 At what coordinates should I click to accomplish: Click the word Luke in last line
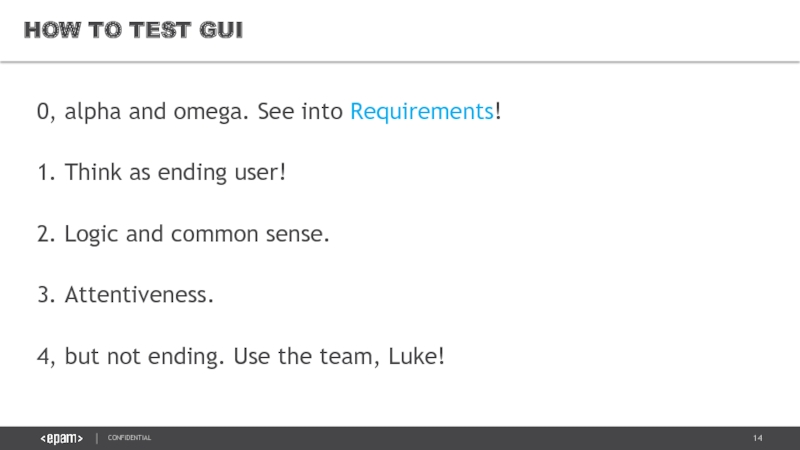tap(414, 356)
